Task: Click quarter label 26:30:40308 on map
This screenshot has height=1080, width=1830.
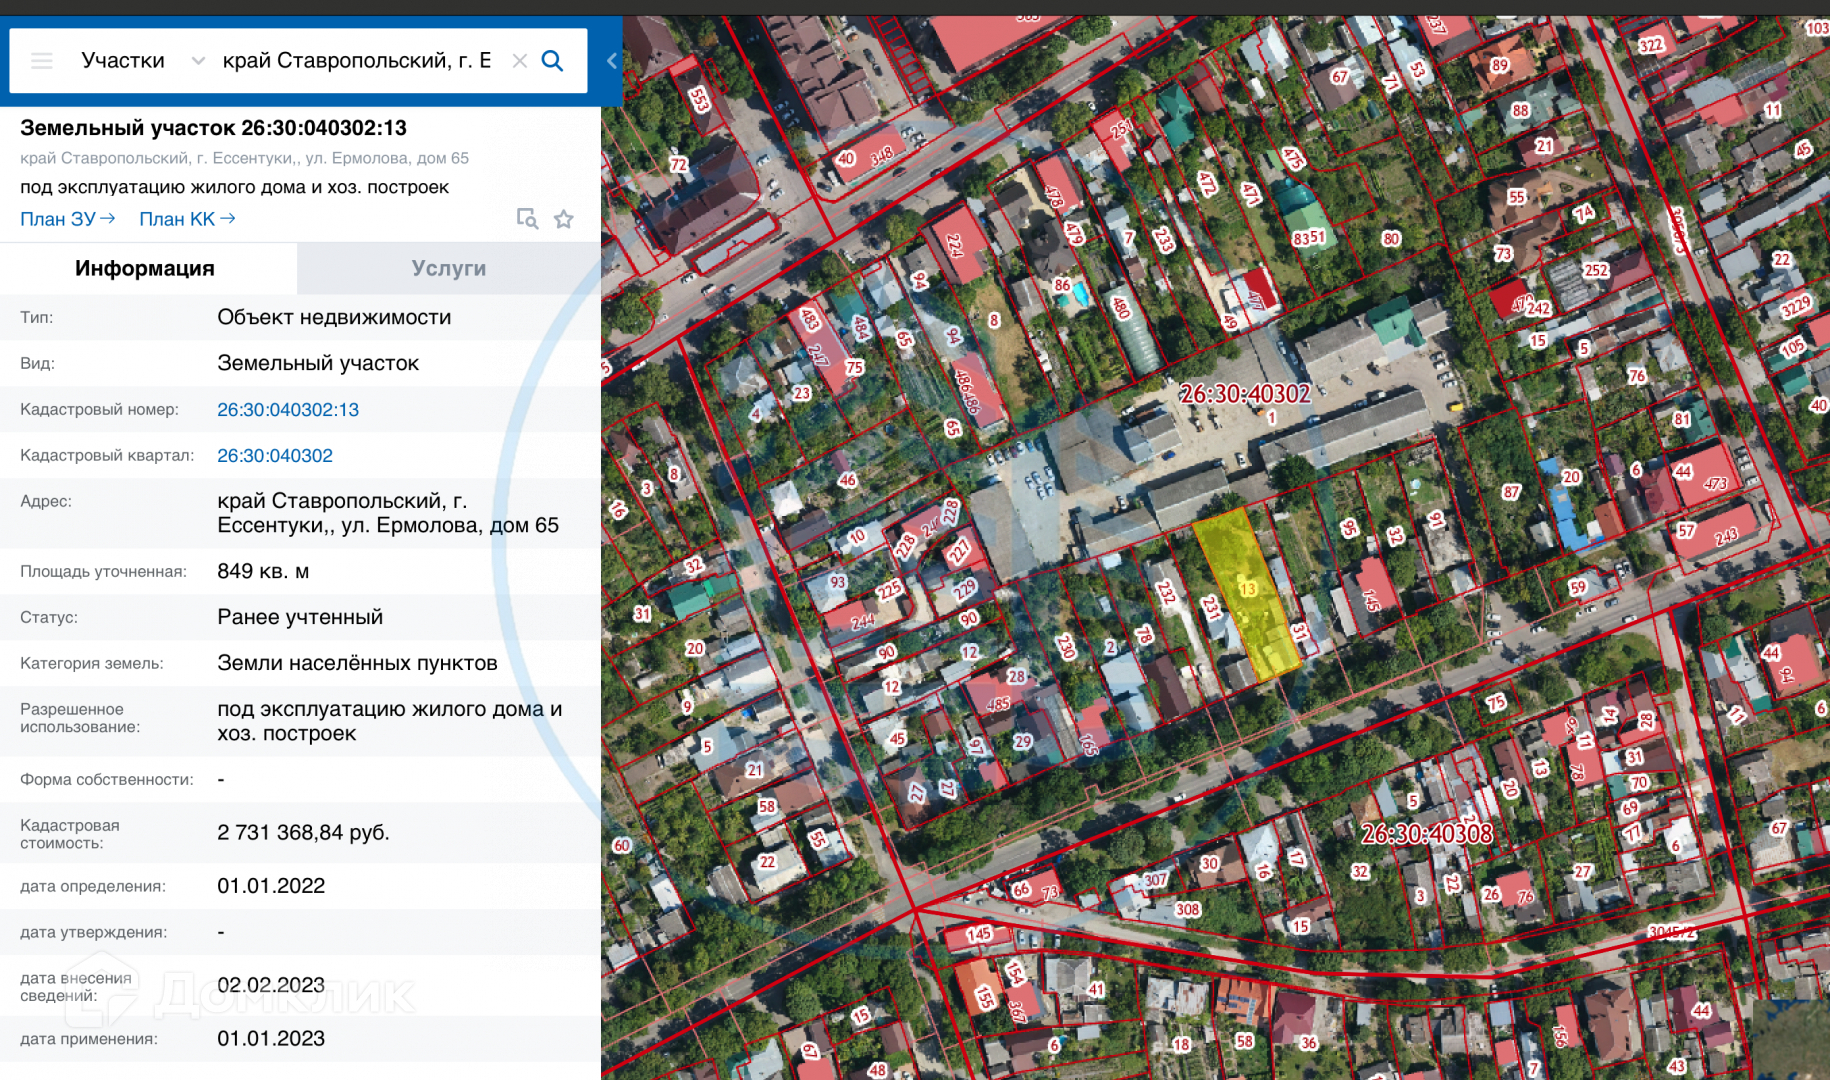Action: pos(1427,834)
